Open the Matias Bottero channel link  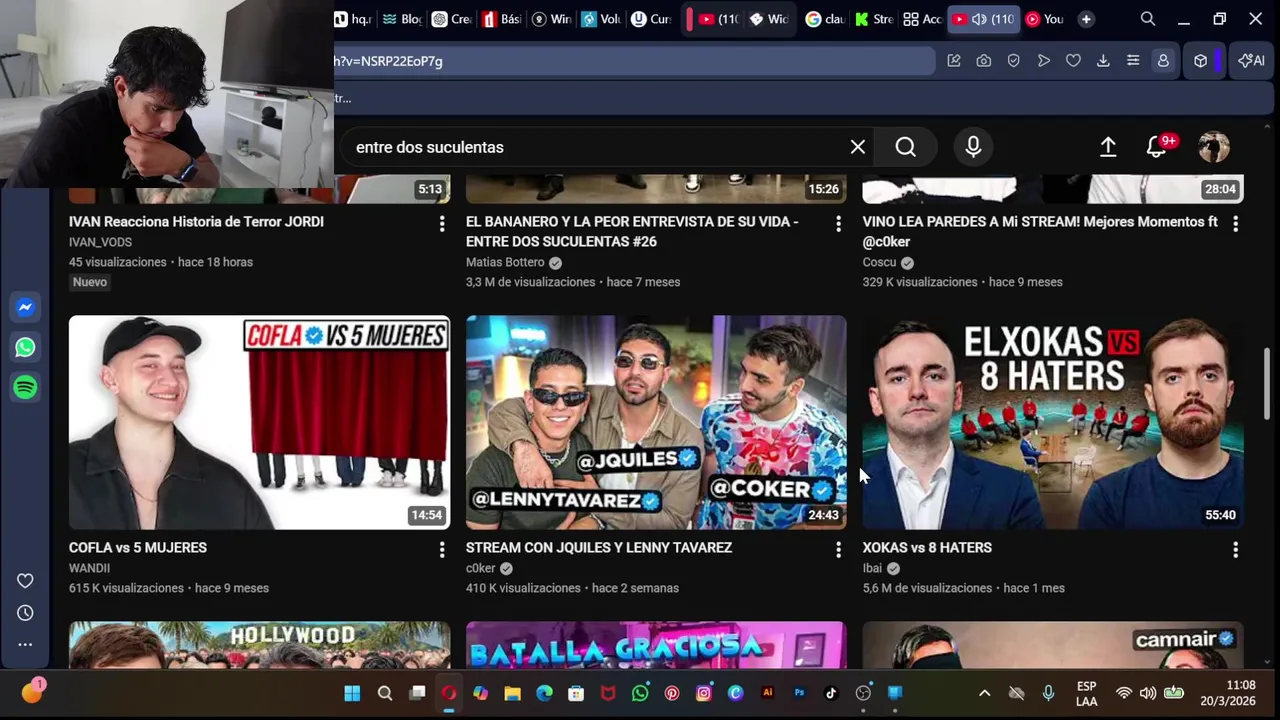(x=505, y=262)
